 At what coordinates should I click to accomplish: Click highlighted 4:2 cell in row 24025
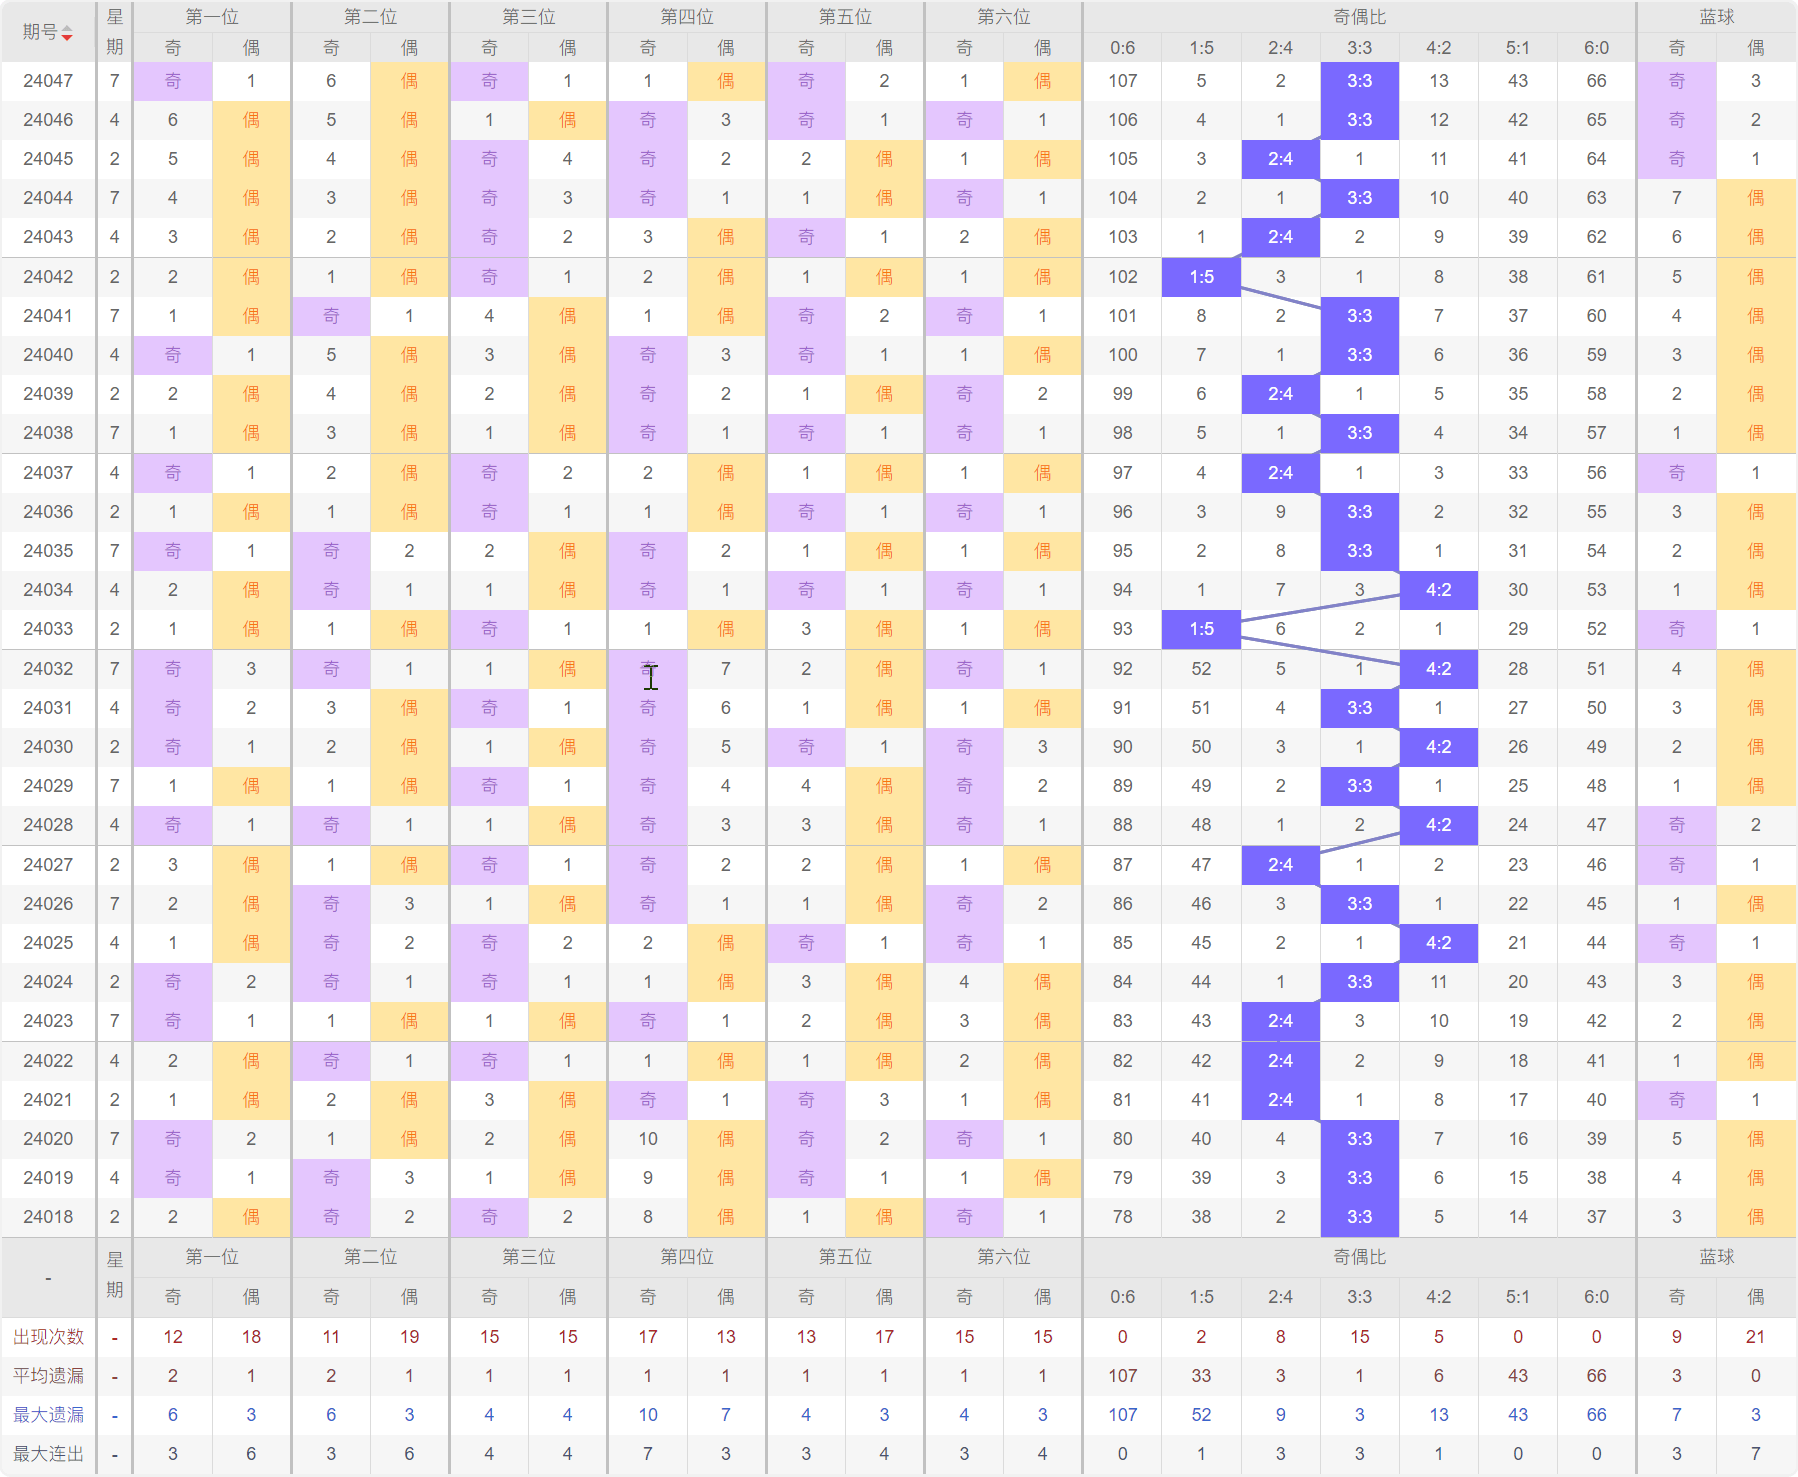(x=1438, y=943)
